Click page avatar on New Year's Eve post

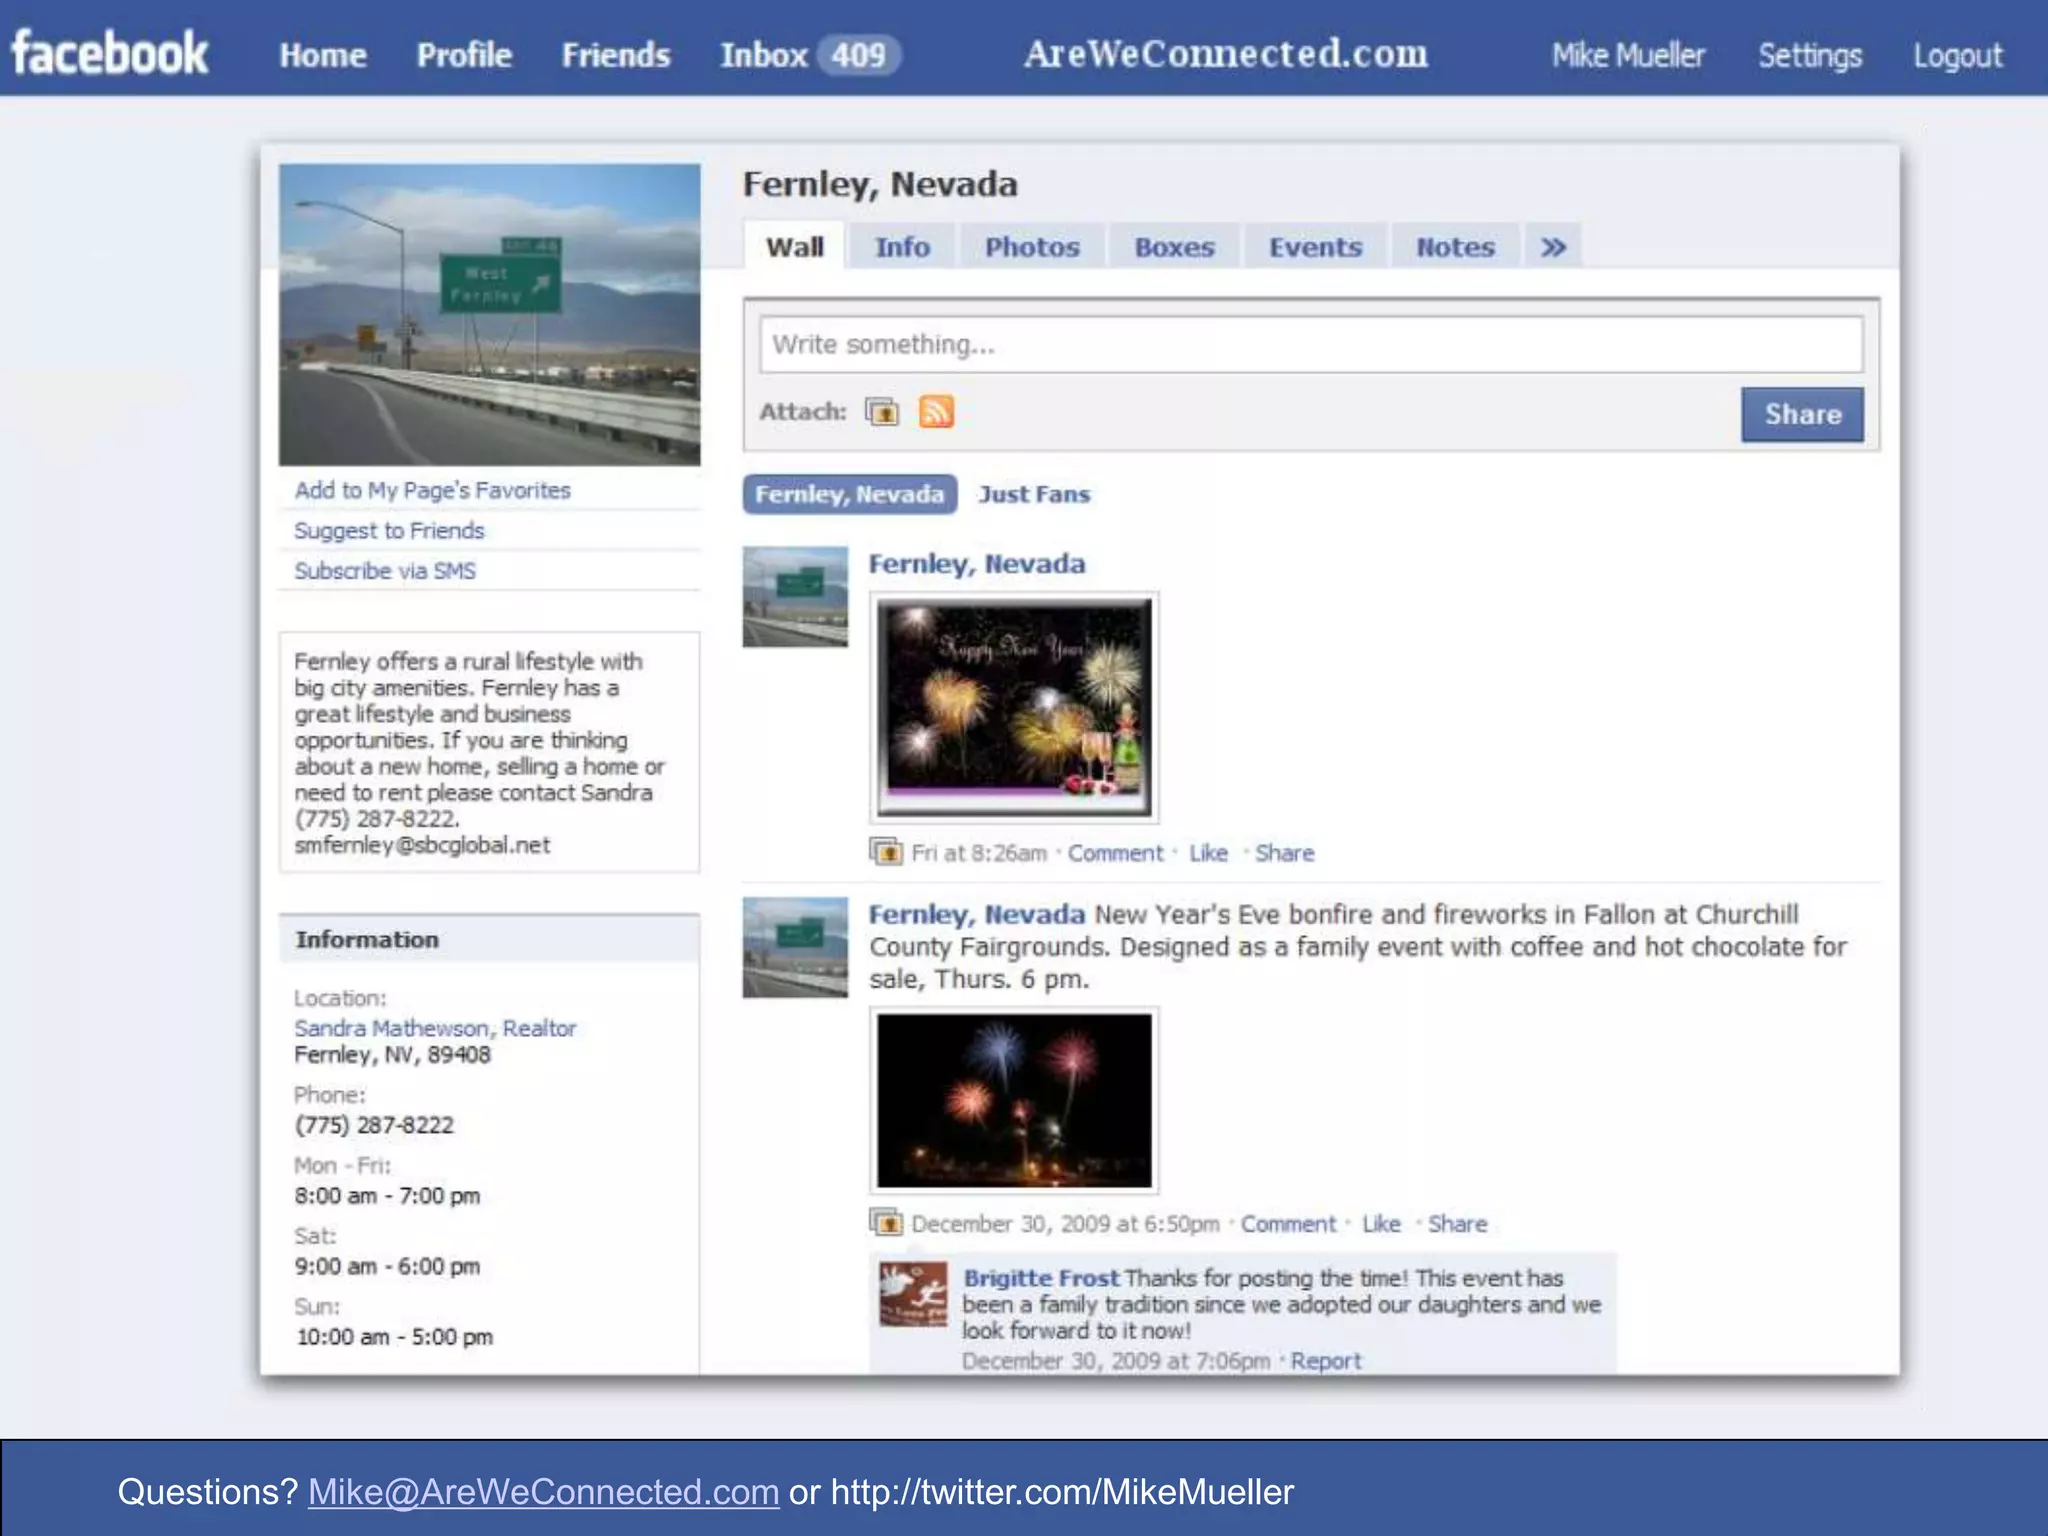[x=795, y=947]
